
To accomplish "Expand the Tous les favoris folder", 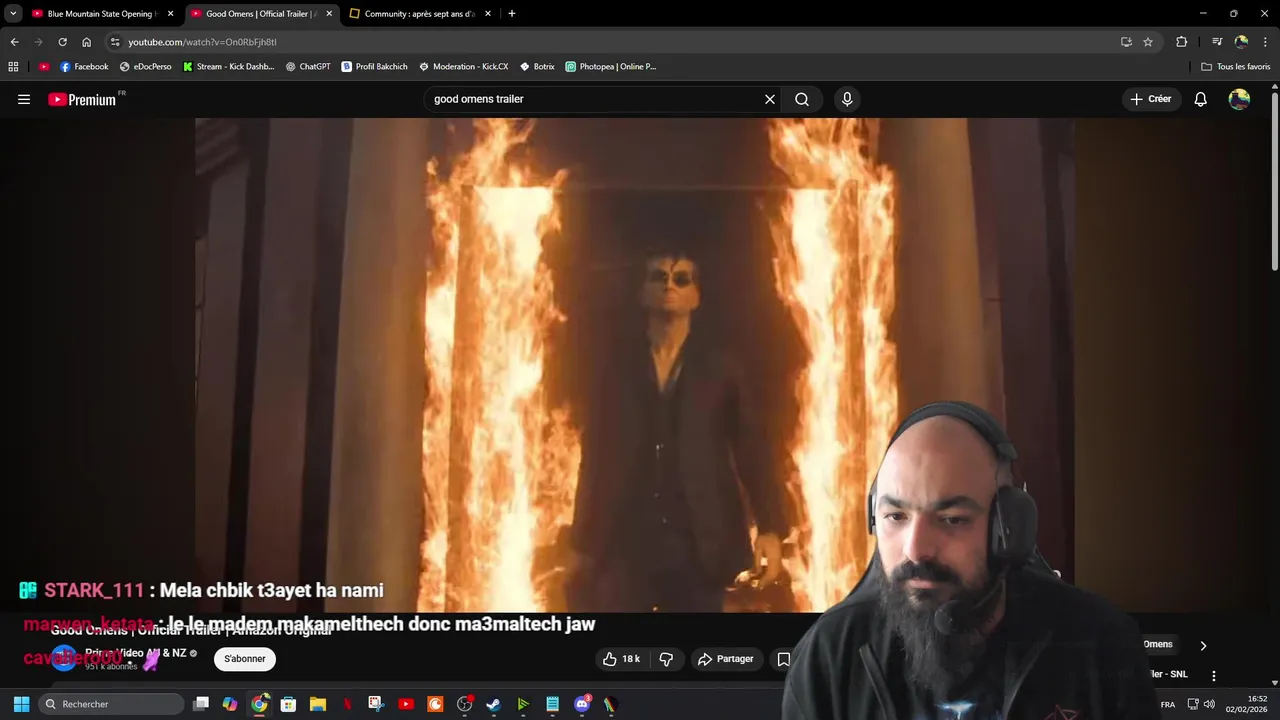I will tap(1236, 67).
